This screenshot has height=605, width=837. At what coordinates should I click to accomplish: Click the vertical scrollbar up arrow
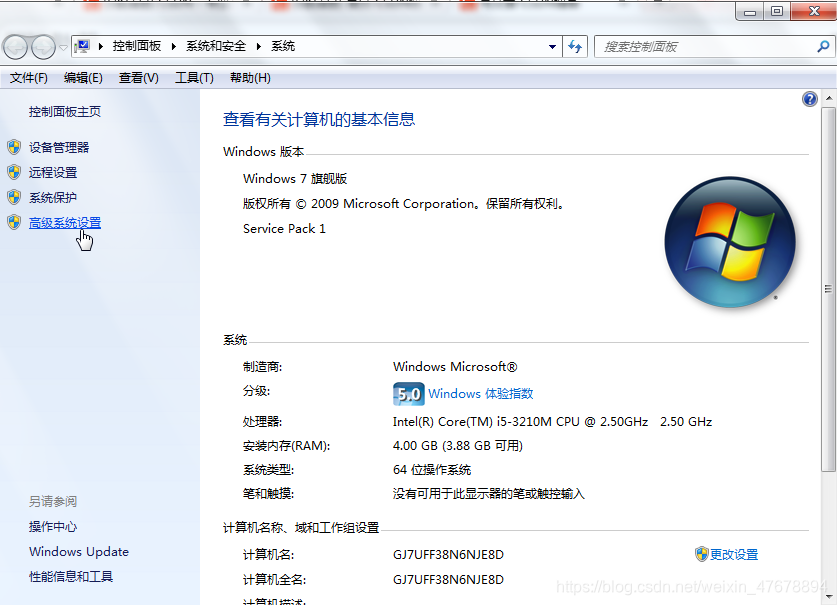coord(828,98)
